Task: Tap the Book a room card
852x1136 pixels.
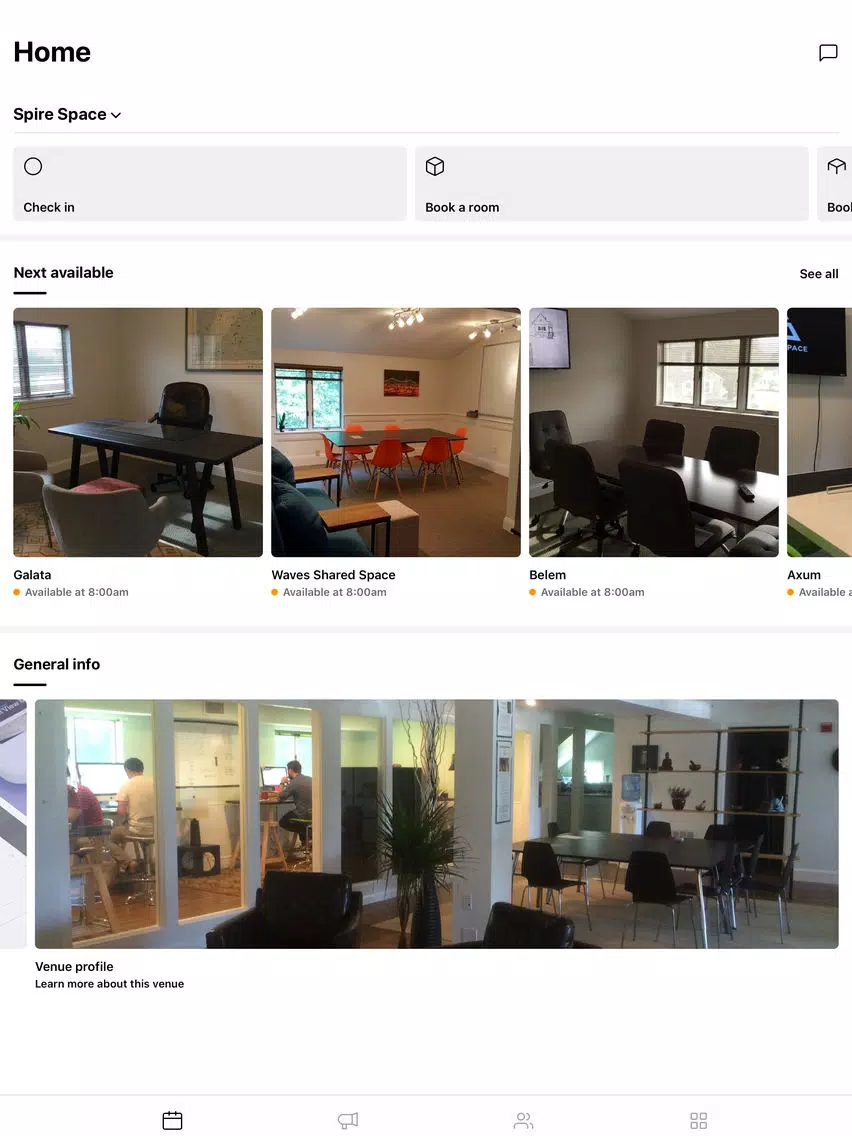Action: pyautogui.click(x=611, y=184)
